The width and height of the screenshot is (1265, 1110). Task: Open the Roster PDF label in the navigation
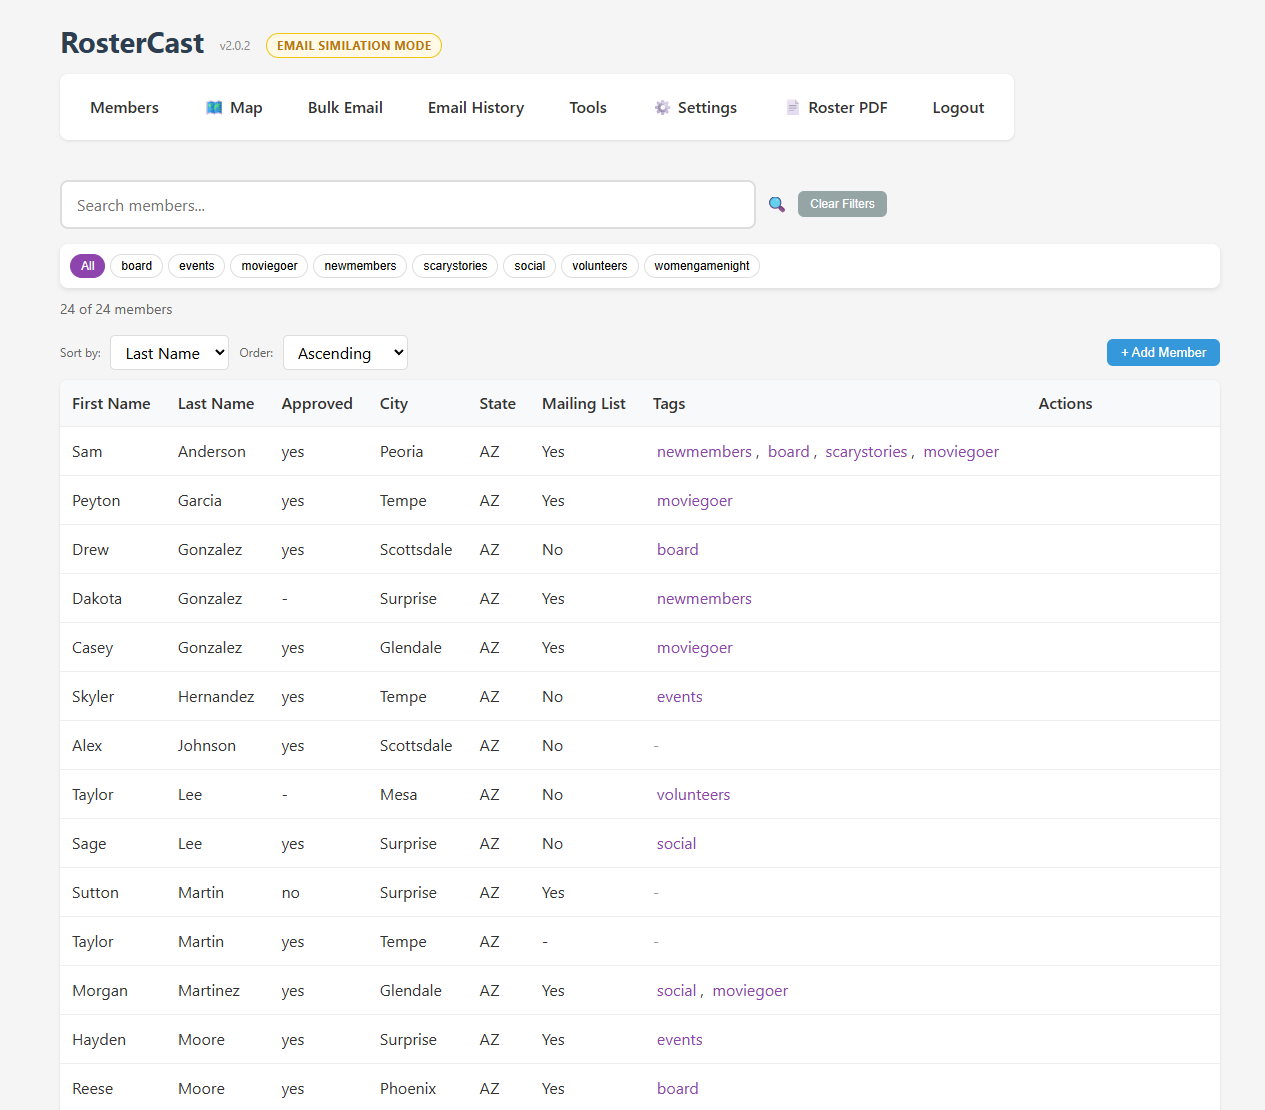tap(848, 107)
